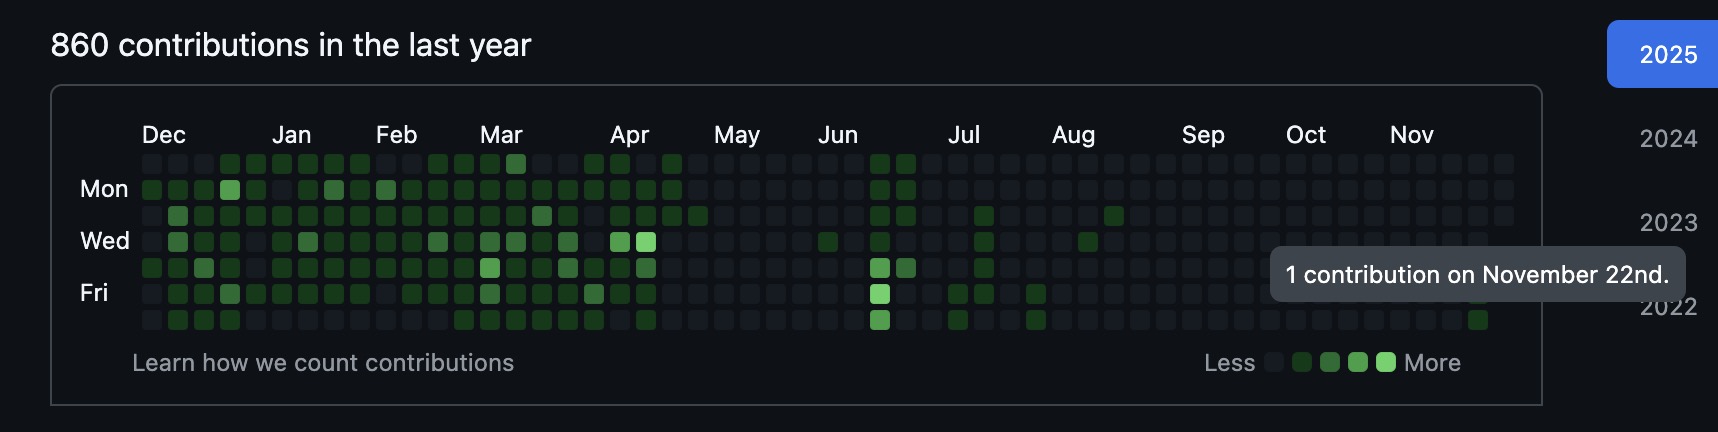
Task: Click the tooltip reading 1 contribution on November 22nd
Action: pyautogui.click(x=1477, y=275)
